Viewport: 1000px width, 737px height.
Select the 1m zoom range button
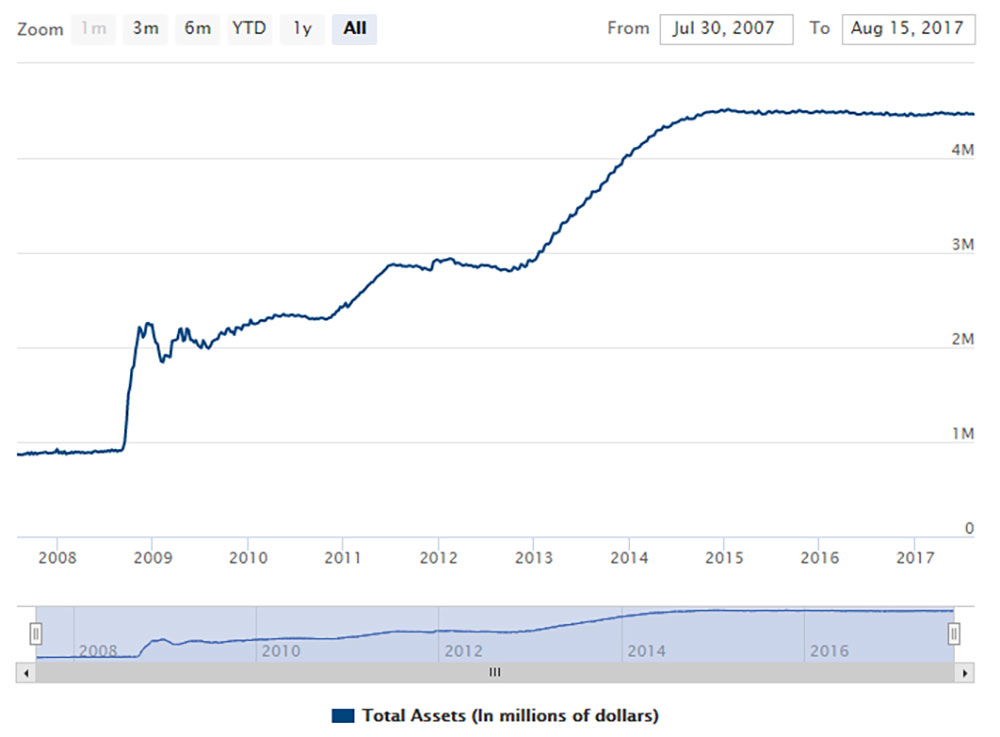pyautogui.click(x=93, y=29)
